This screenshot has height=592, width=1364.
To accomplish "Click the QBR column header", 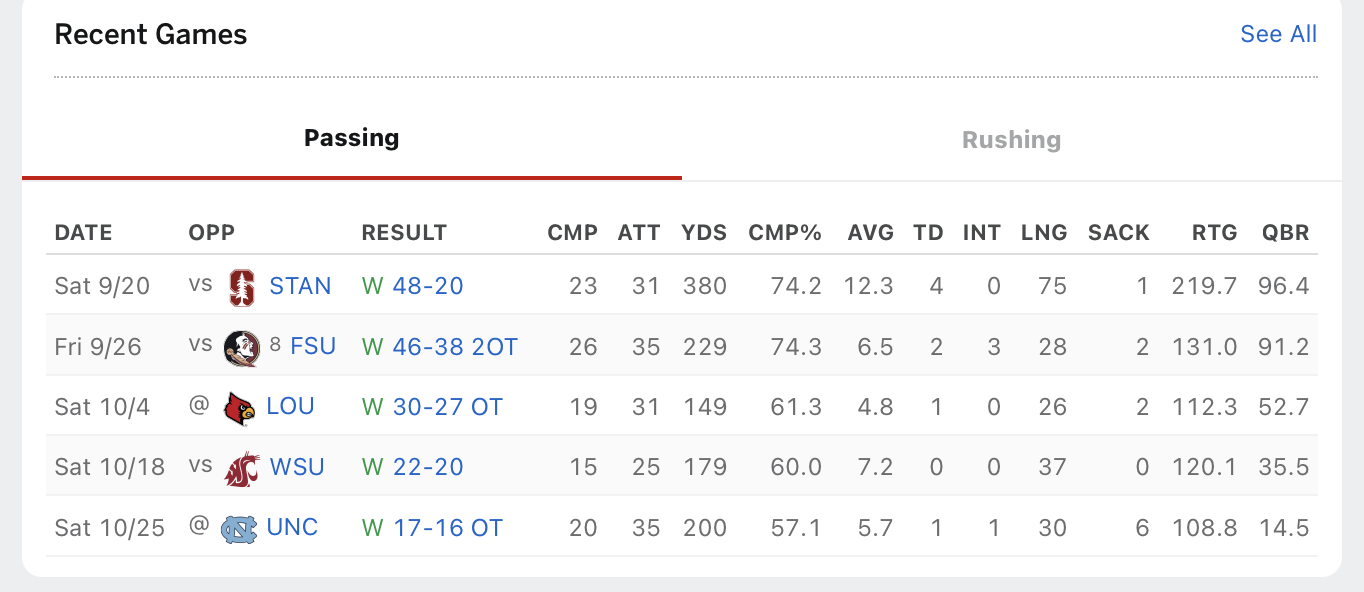I will click(x=1285, y=233).
